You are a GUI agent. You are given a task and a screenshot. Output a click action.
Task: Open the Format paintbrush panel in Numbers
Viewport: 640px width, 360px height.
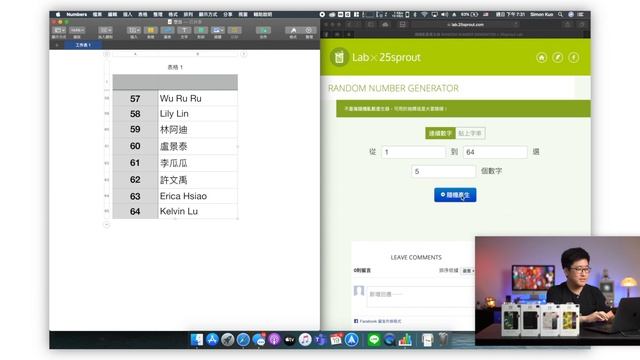pyautogui.click(x=293, y=30)
